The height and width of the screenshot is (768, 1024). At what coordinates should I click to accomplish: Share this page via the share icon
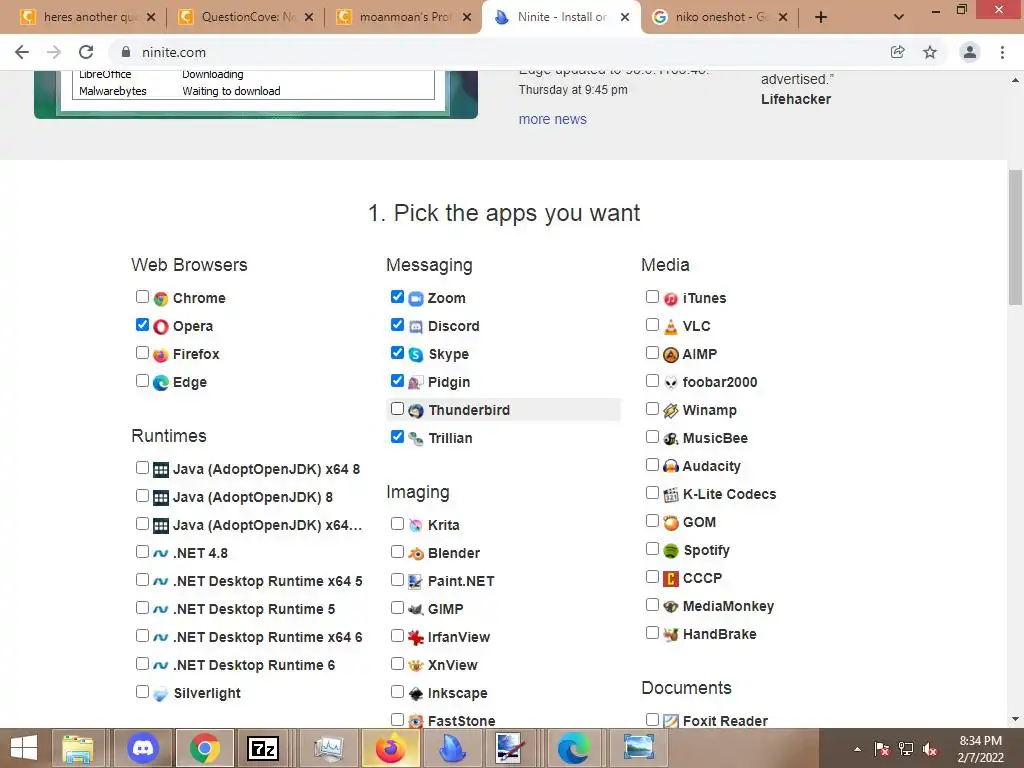898,52
